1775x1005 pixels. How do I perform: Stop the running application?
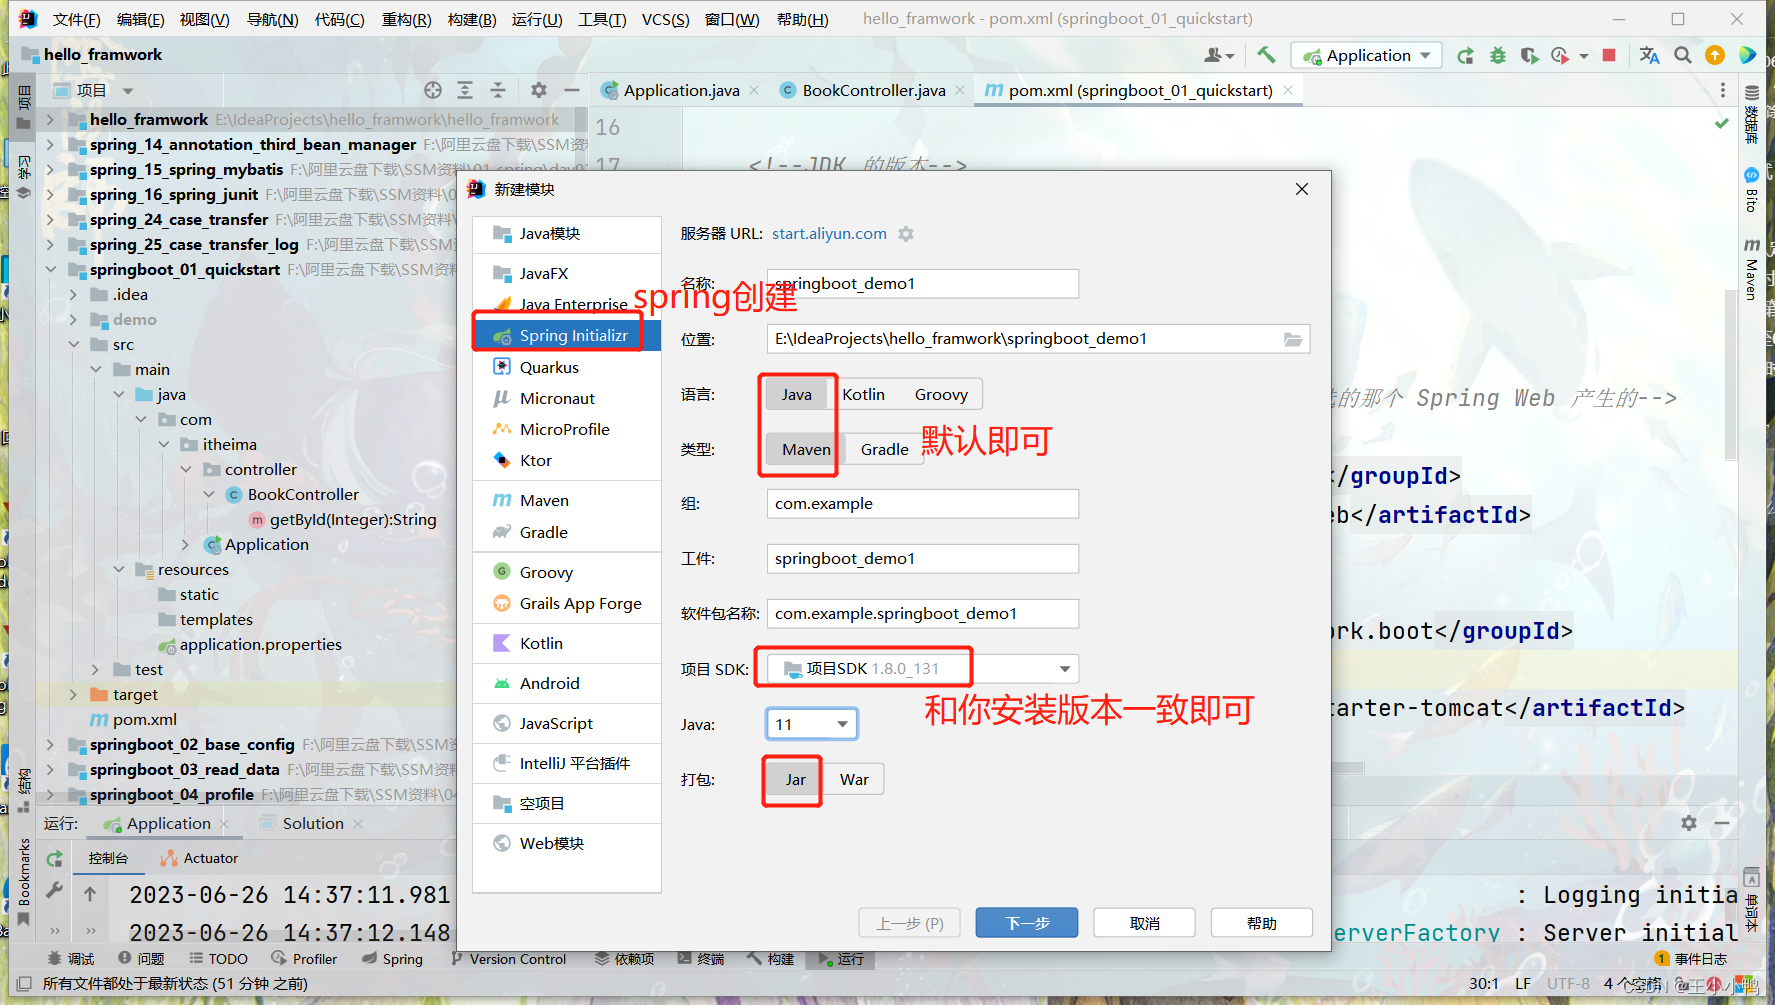click(x=1609, y=55)
